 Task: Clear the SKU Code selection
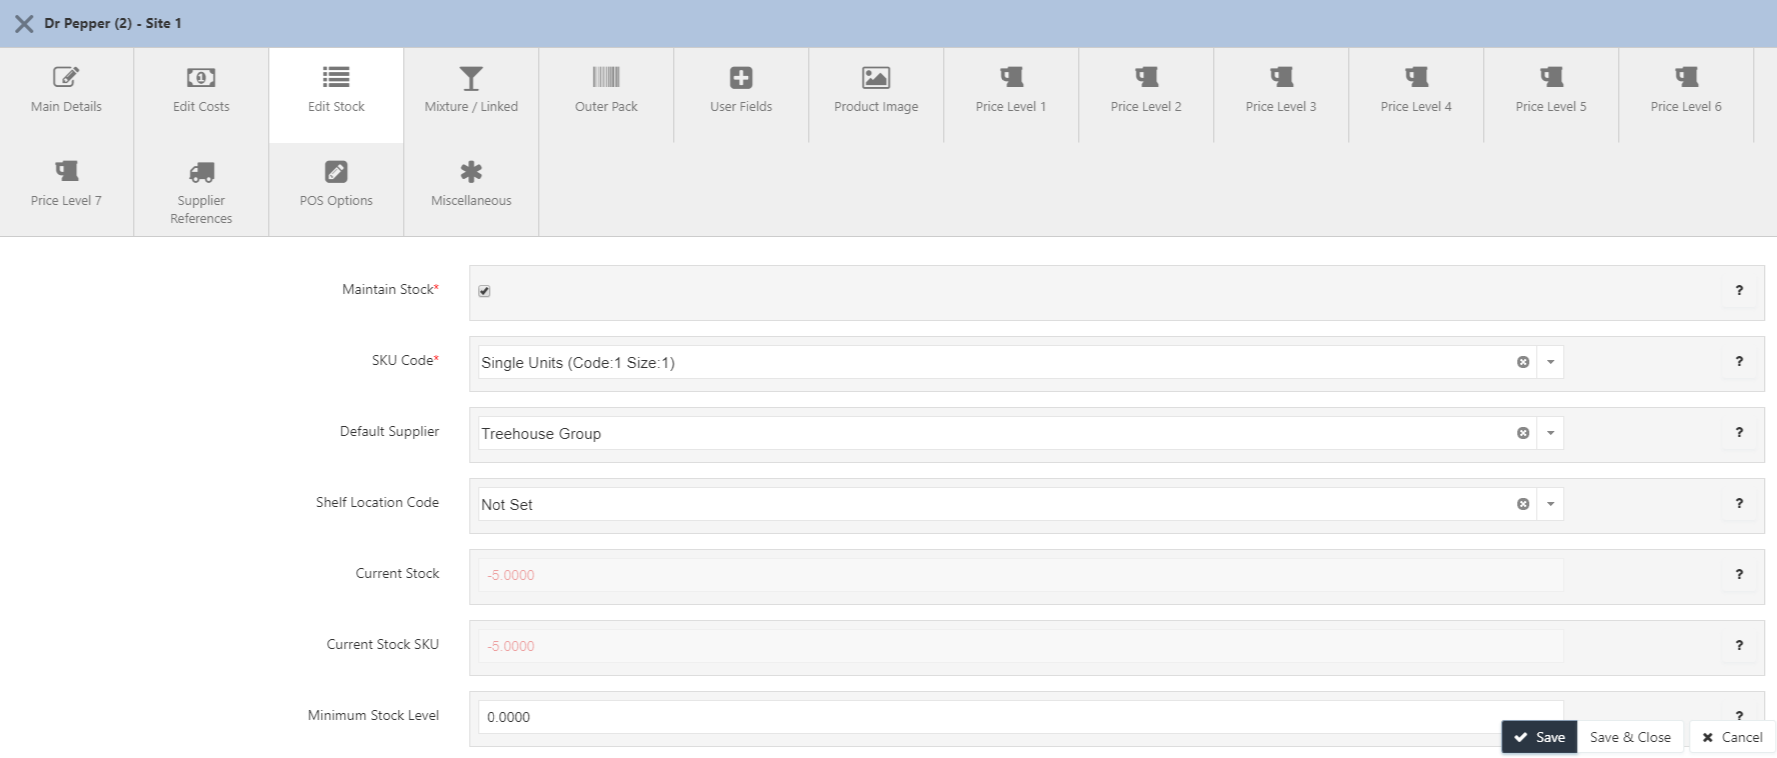click(x=1523, y=362)
